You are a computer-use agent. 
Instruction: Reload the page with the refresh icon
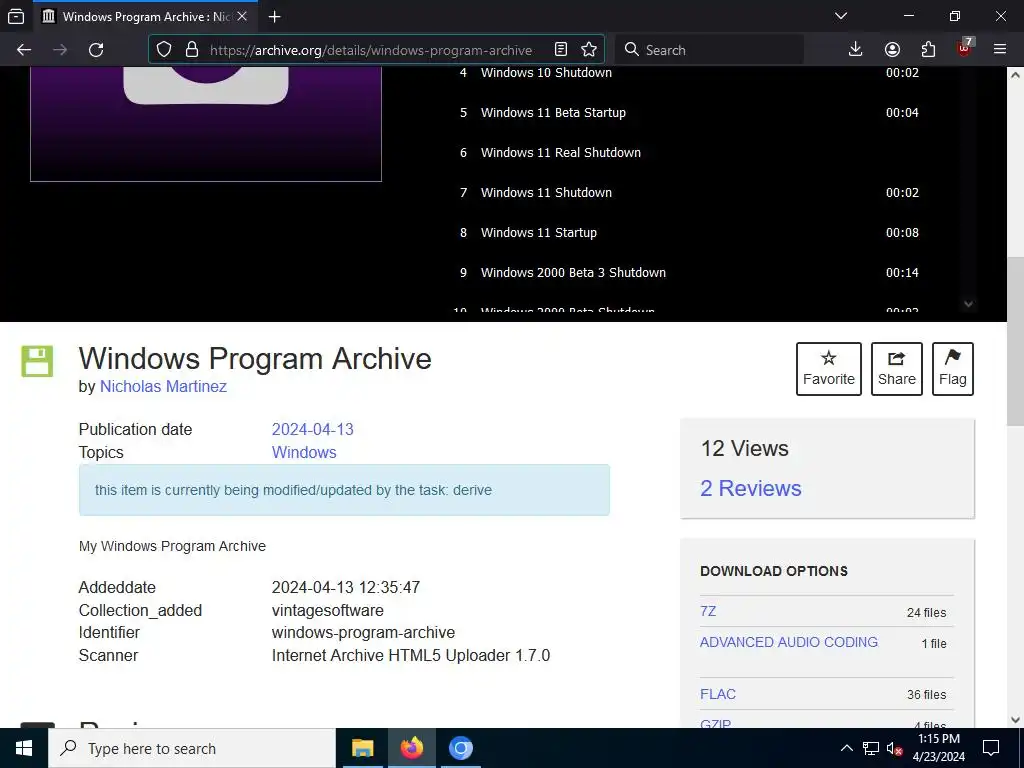[96, 50]
